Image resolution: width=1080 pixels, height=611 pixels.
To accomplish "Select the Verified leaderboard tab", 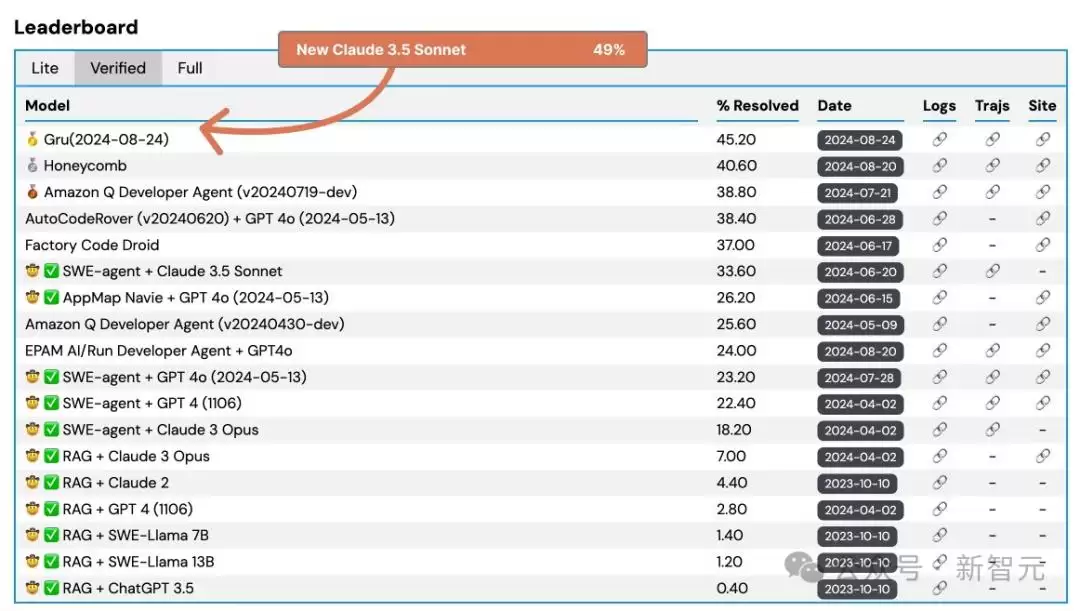I will coord(118,68).
